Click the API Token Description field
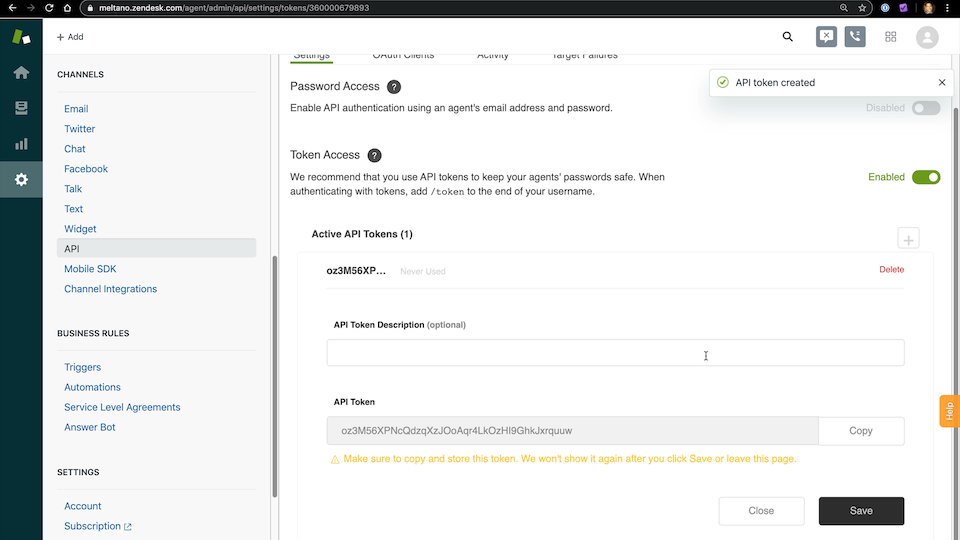960x540 pixels. point(615,353)
